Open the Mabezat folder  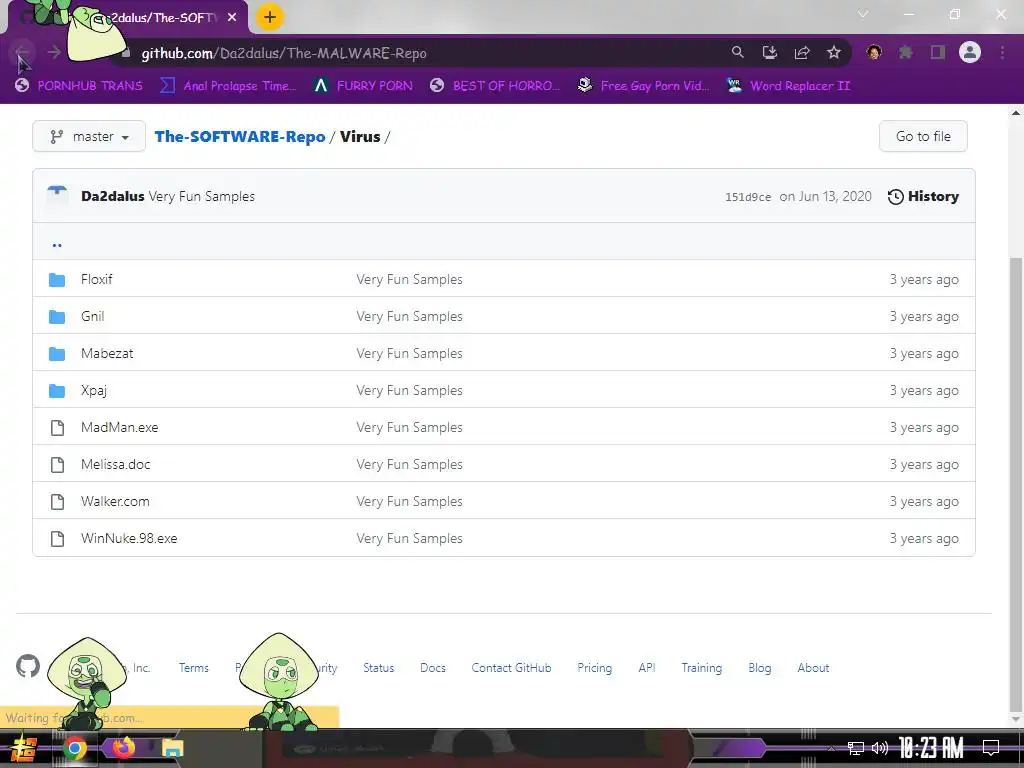click(107, 353)
